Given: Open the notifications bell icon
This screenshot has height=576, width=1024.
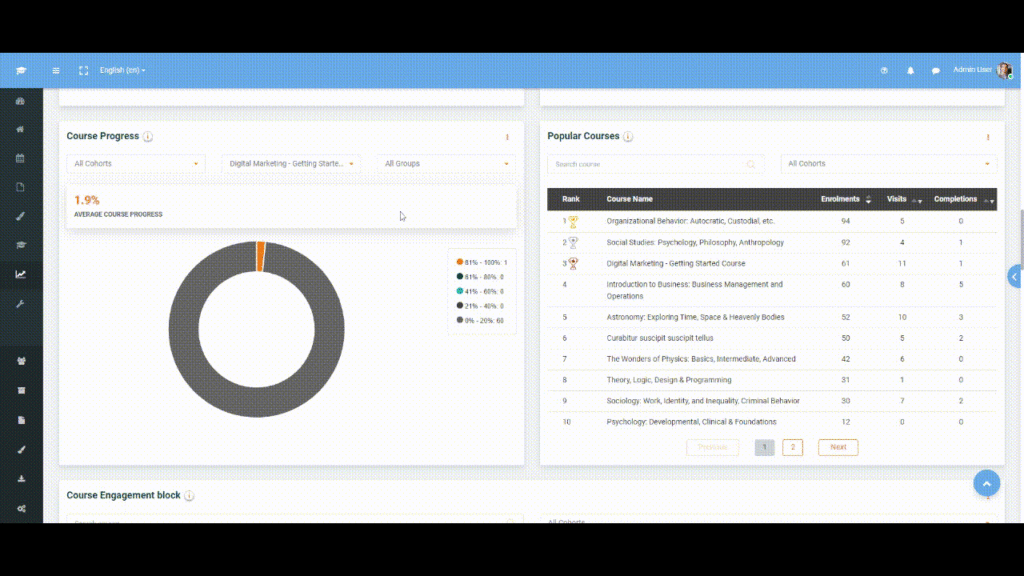Looking at the screenshot, I should pyautogui.click(x=911, y=71).
